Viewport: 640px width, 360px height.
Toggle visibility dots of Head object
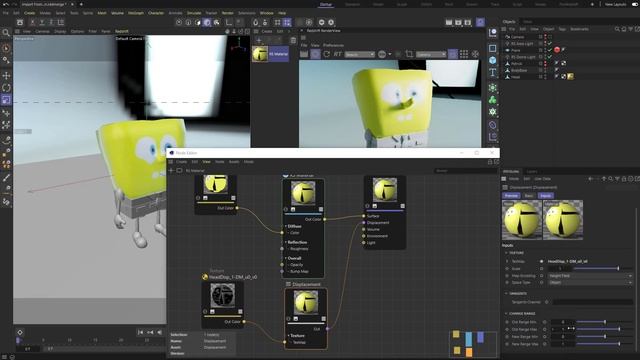pos(545,76)
